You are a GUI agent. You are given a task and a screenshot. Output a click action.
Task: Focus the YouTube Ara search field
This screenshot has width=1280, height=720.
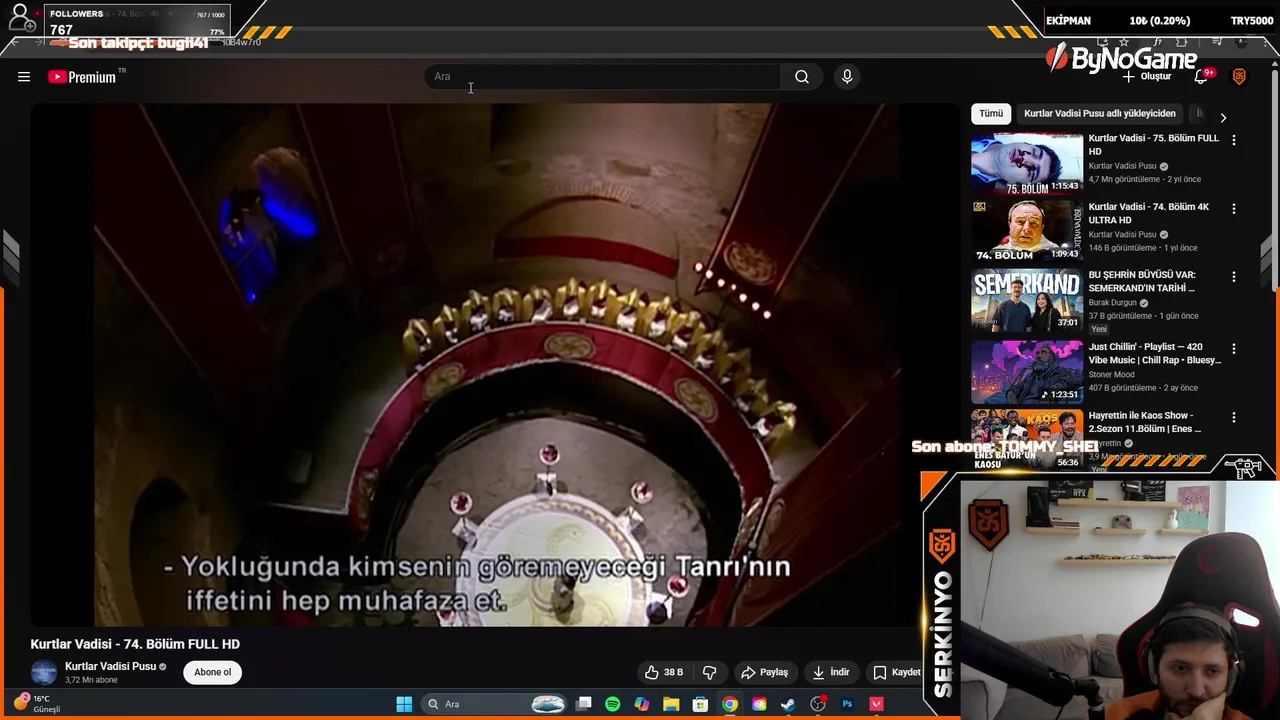click(603, 77)
